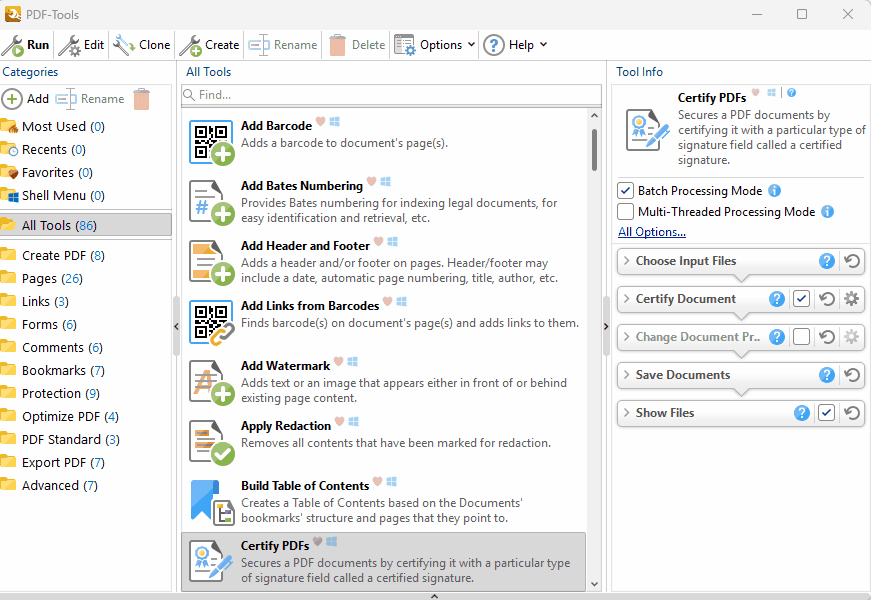Select the Add Barcode tool icon

click(x=211, y=142)
